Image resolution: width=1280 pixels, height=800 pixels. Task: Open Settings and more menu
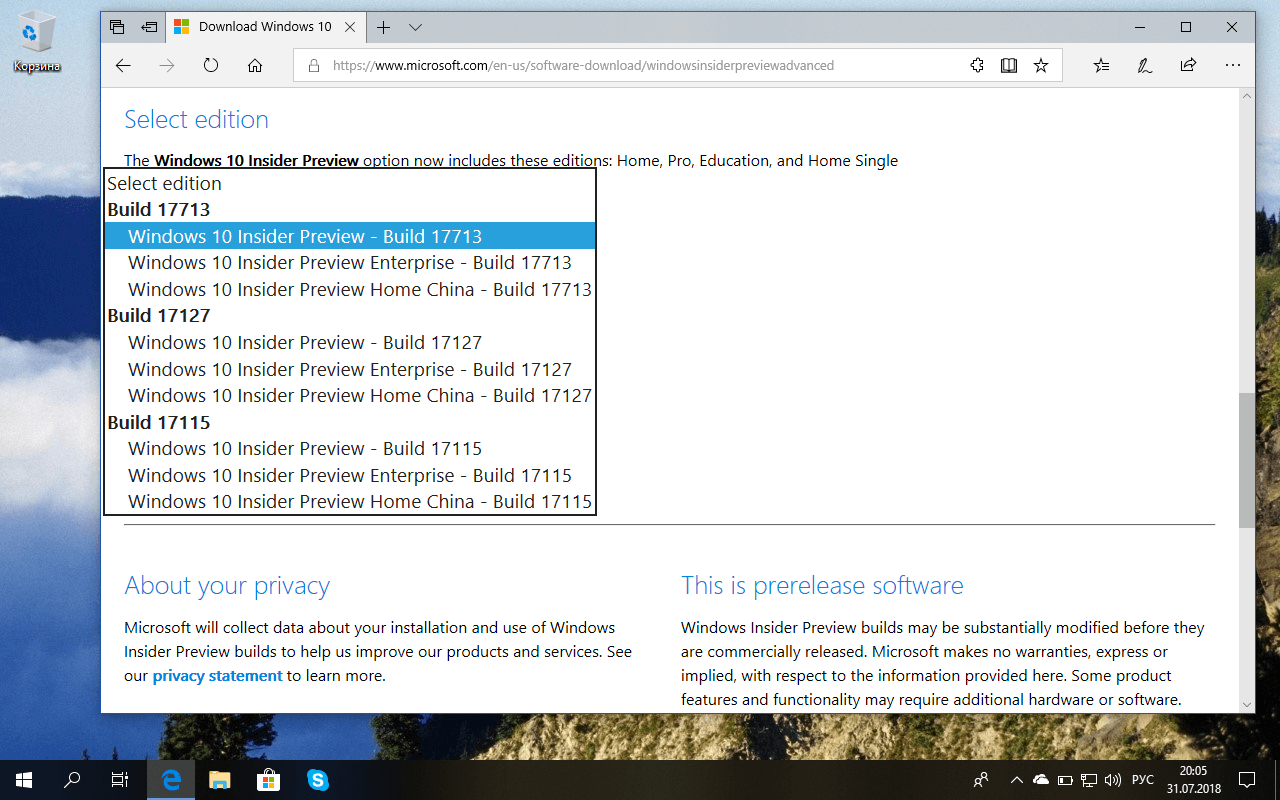[1232, 64]
